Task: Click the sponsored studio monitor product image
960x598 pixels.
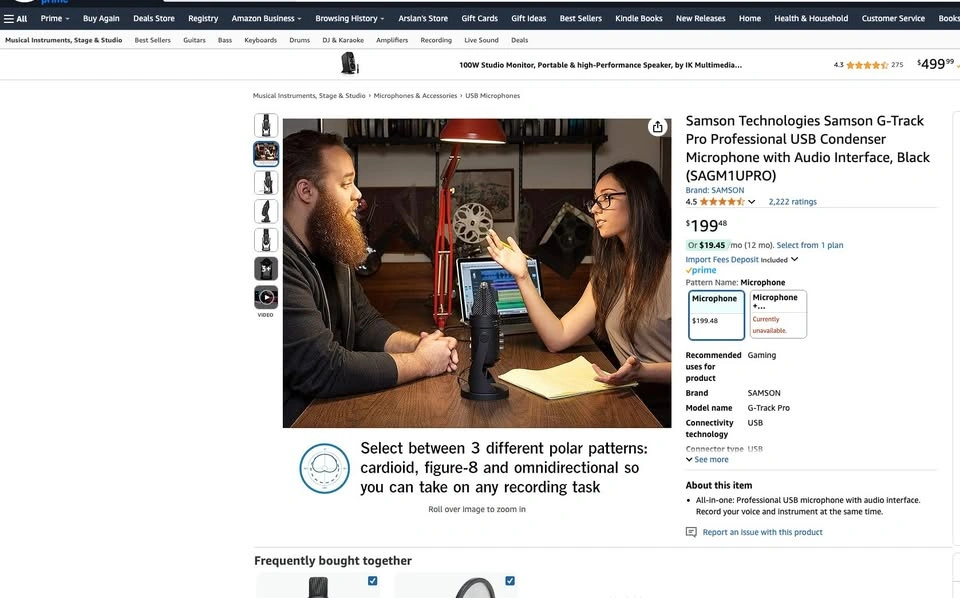Action: click(349, 64)
